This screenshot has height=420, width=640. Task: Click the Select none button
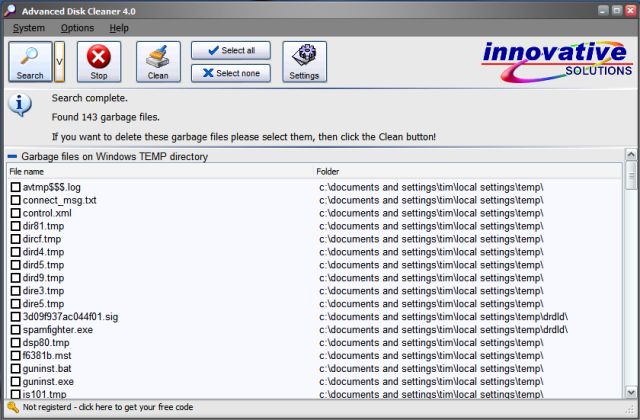pyautogui.click(x=231, y=73)
